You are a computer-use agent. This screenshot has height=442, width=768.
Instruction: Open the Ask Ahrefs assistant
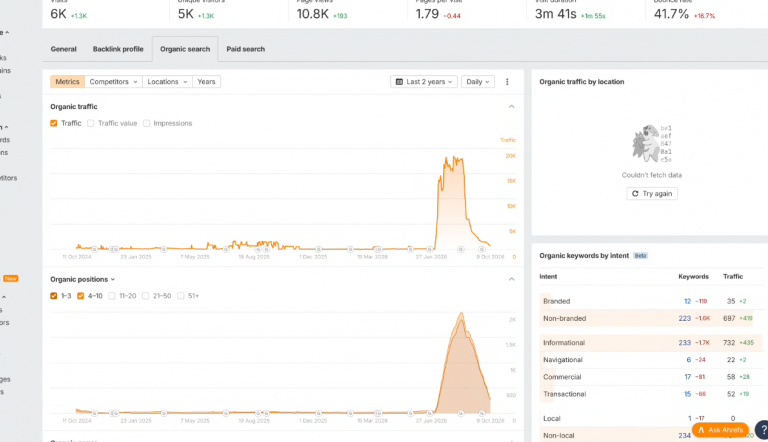pyautogui.click(x=720, y=430)
